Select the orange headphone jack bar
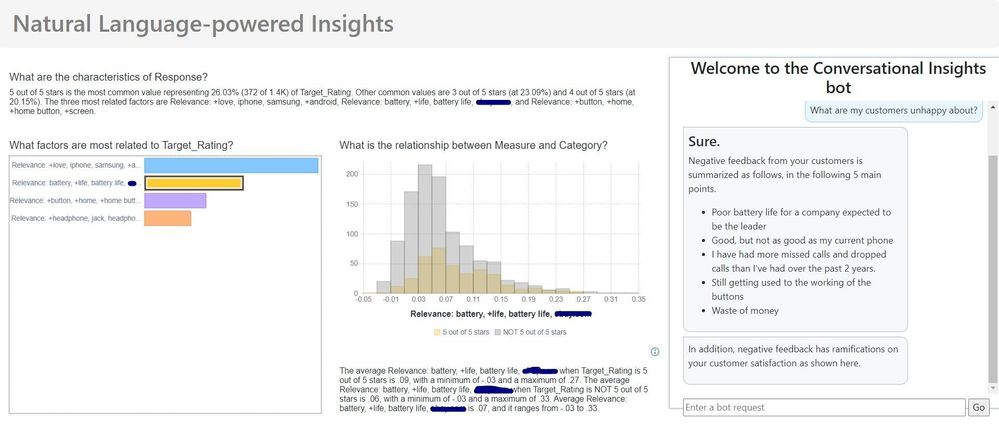 click(x=168, y=218)
